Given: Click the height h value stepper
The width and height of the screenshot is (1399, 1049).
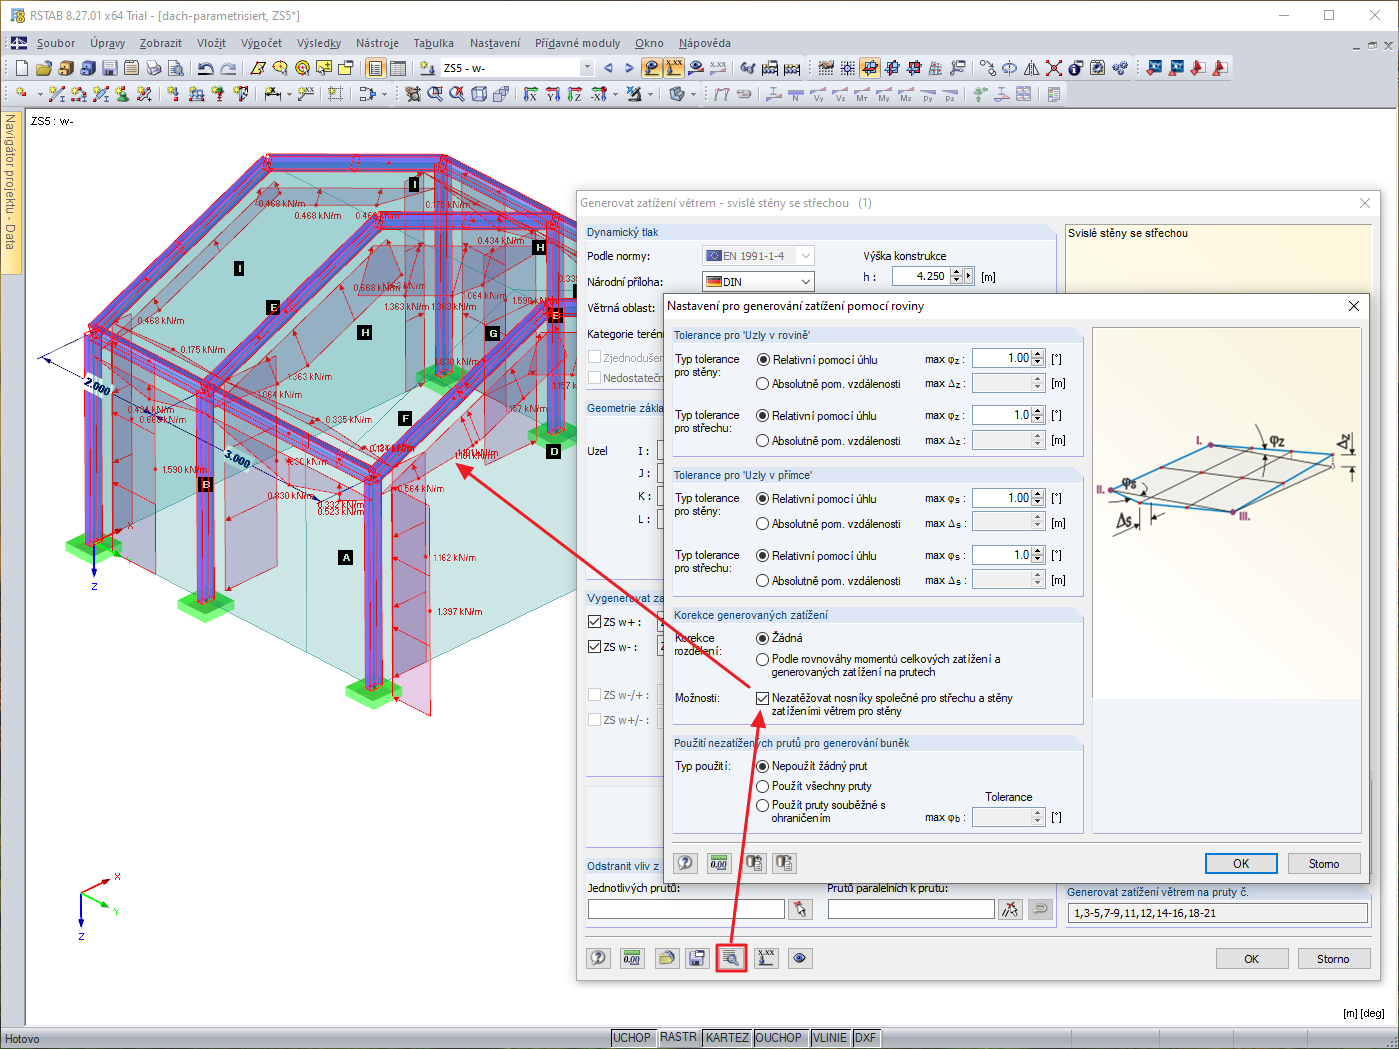Looking at the screenshot, I should pyautogui.click(x=956, y=276).
